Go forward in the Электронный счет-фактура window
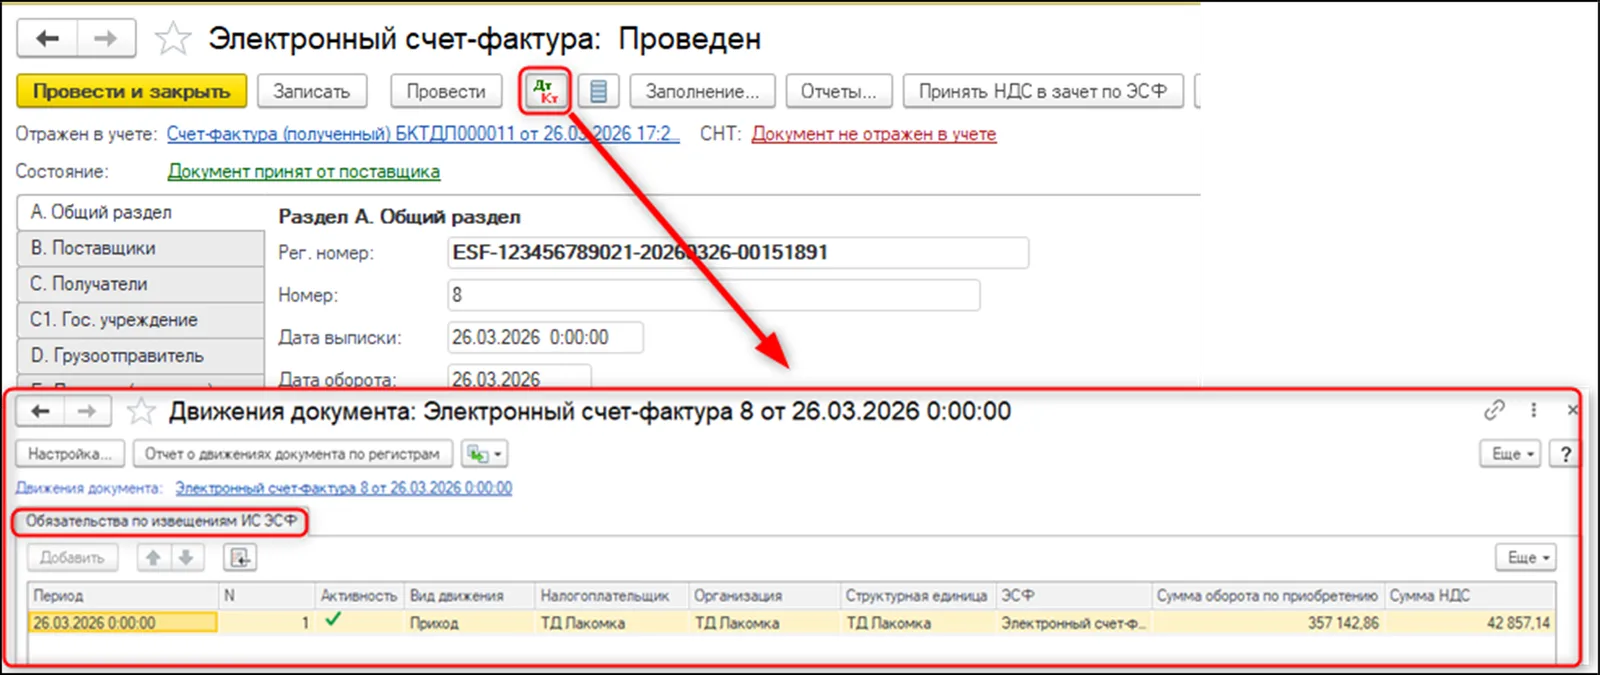The image size is (1600, 675). pos(106,39)
